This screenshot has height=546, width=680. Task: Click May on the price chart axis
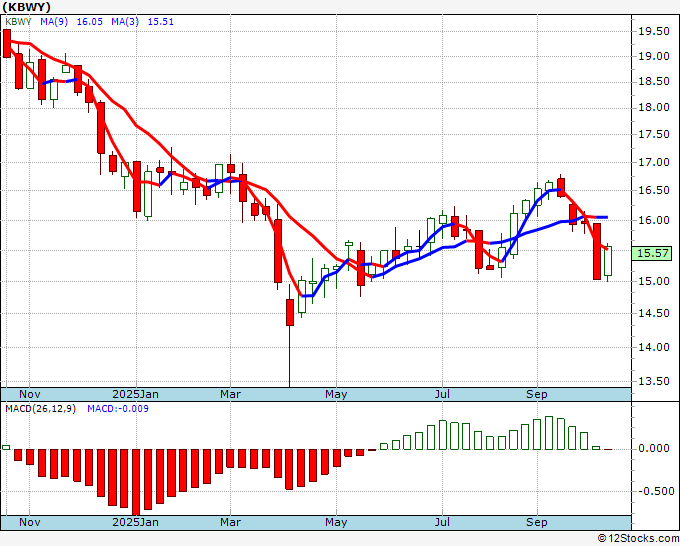[x=336, y=394]
